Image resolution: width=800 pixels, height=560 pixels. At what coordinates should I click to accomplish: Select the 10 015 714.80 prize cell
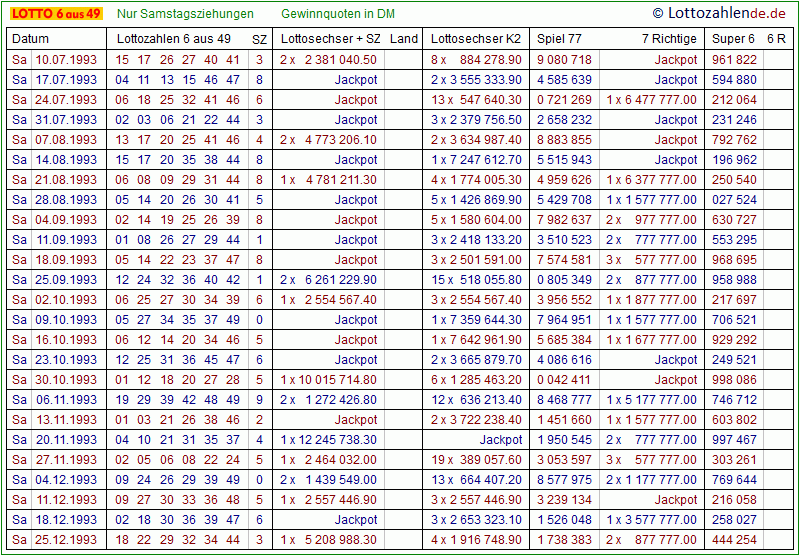[x=337, y=380]
